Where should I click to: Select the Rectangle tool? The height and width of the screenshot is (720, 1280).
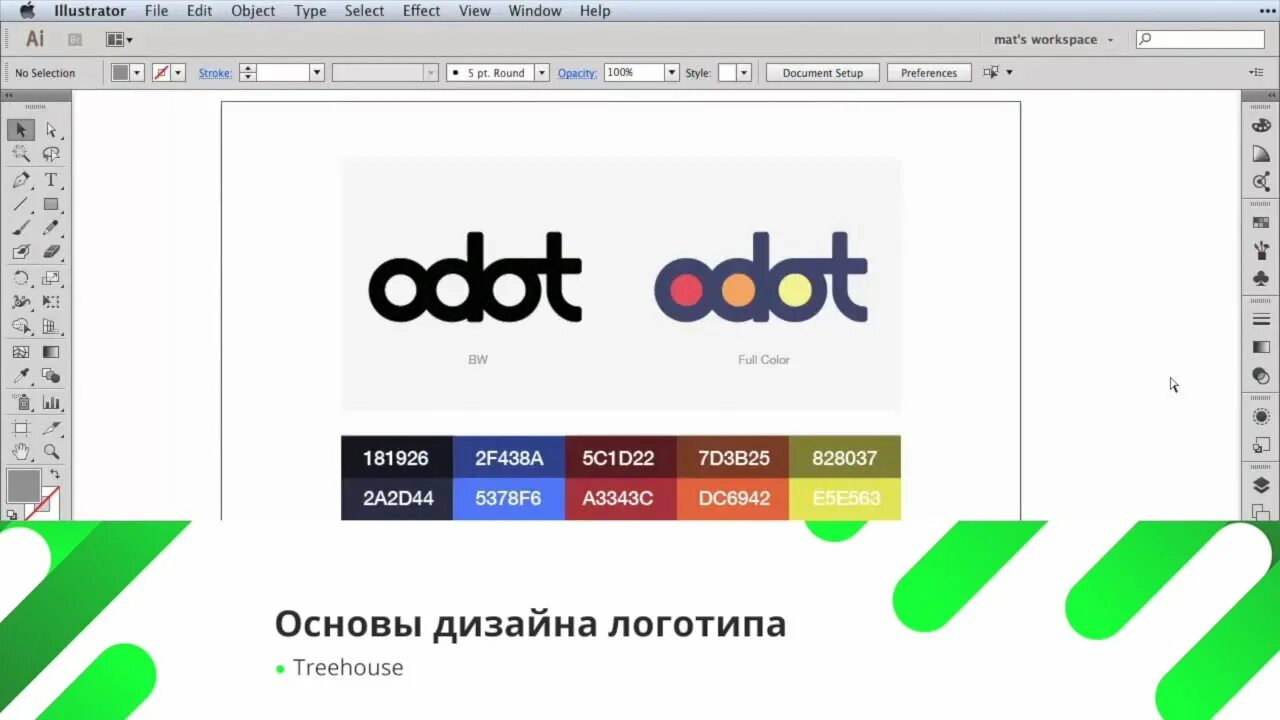(x=51, y=204)
